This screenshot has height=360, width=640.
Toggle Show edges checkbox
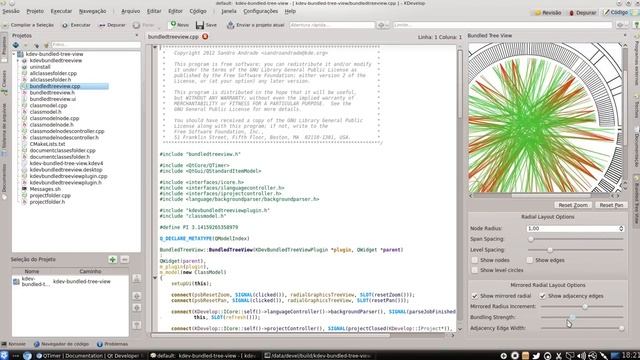tap(529, 260)
